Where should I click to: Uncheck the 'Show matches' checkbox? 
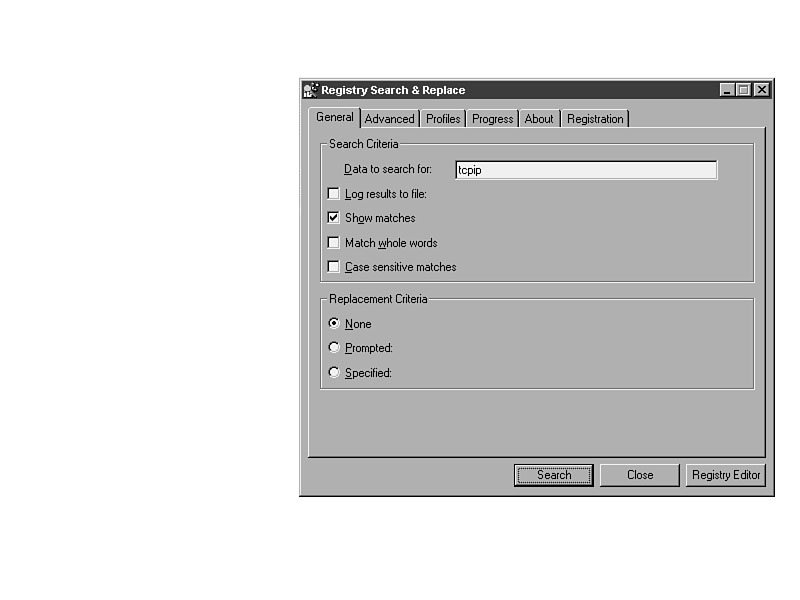click(x=334, y=218)
